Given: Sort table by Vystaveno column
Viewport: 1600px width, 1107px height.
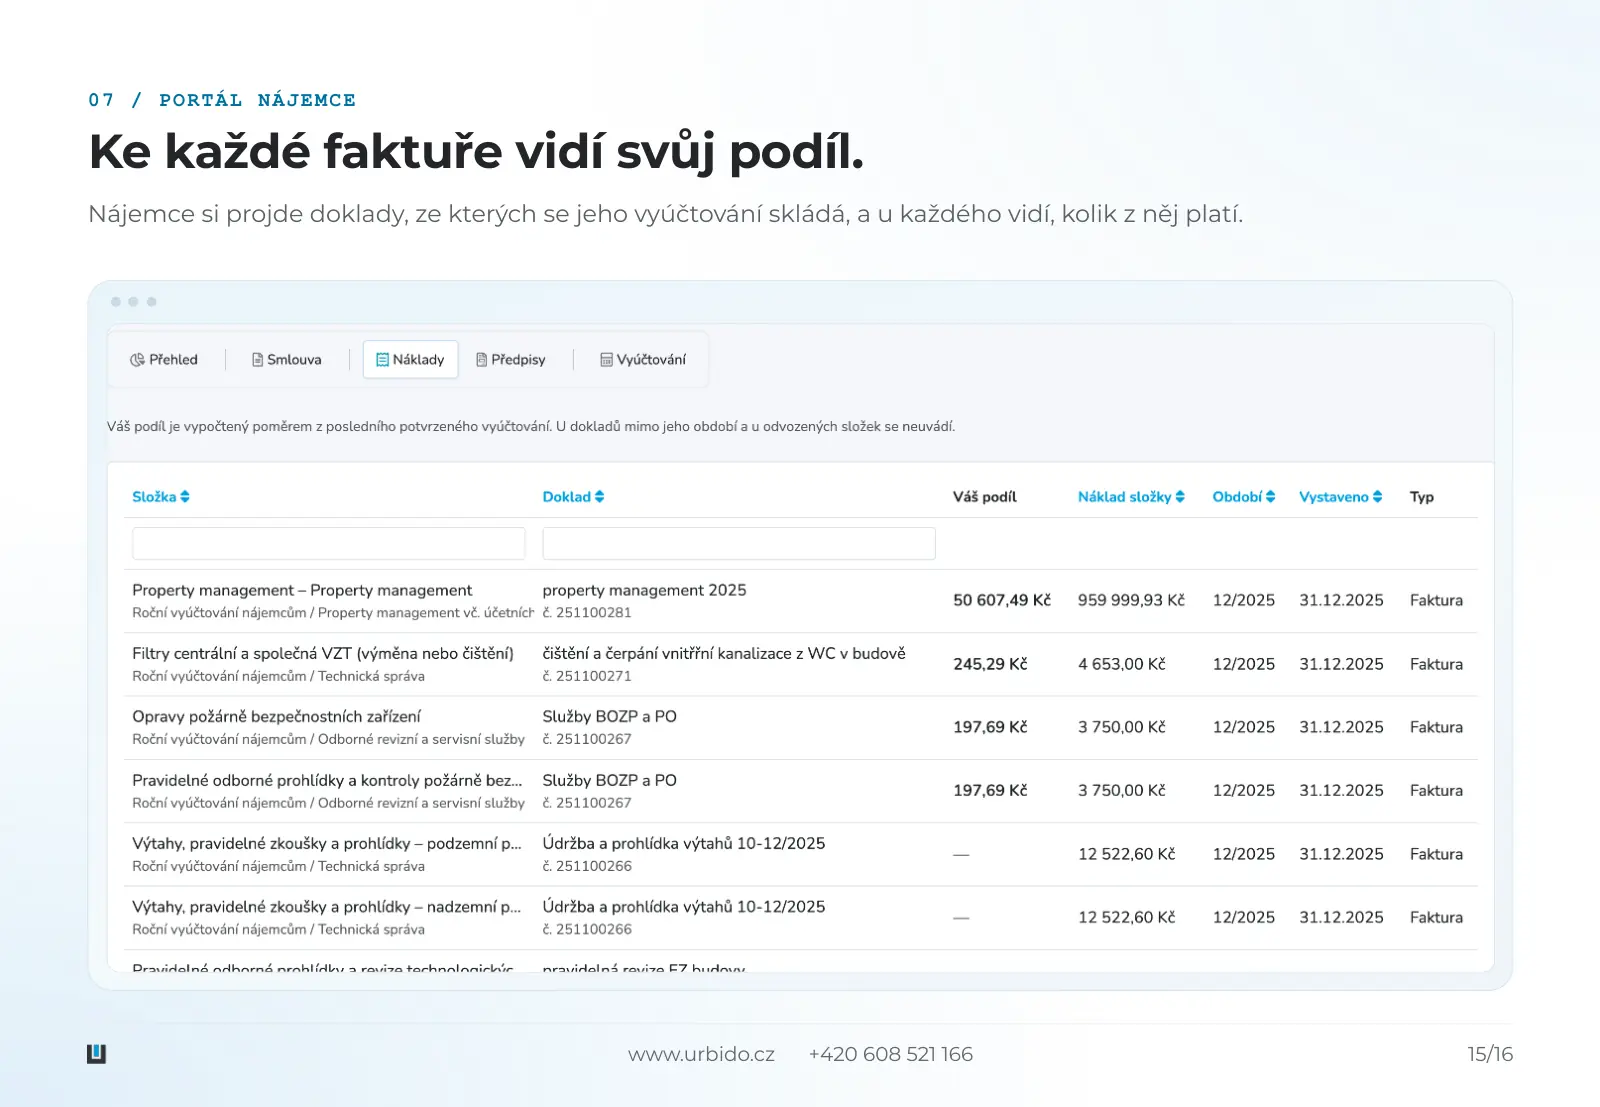Looking at the screenshot, I should click(x=1341, y=497).
